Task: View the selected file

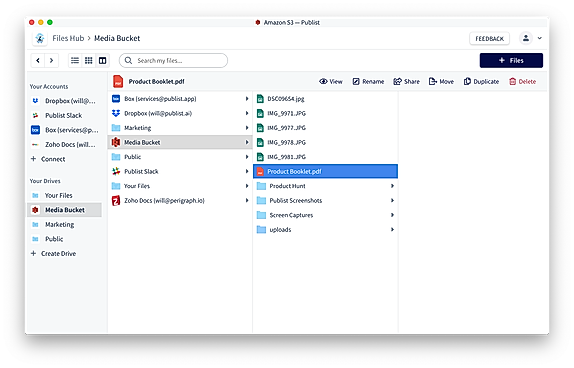Action: coord(331,81)
